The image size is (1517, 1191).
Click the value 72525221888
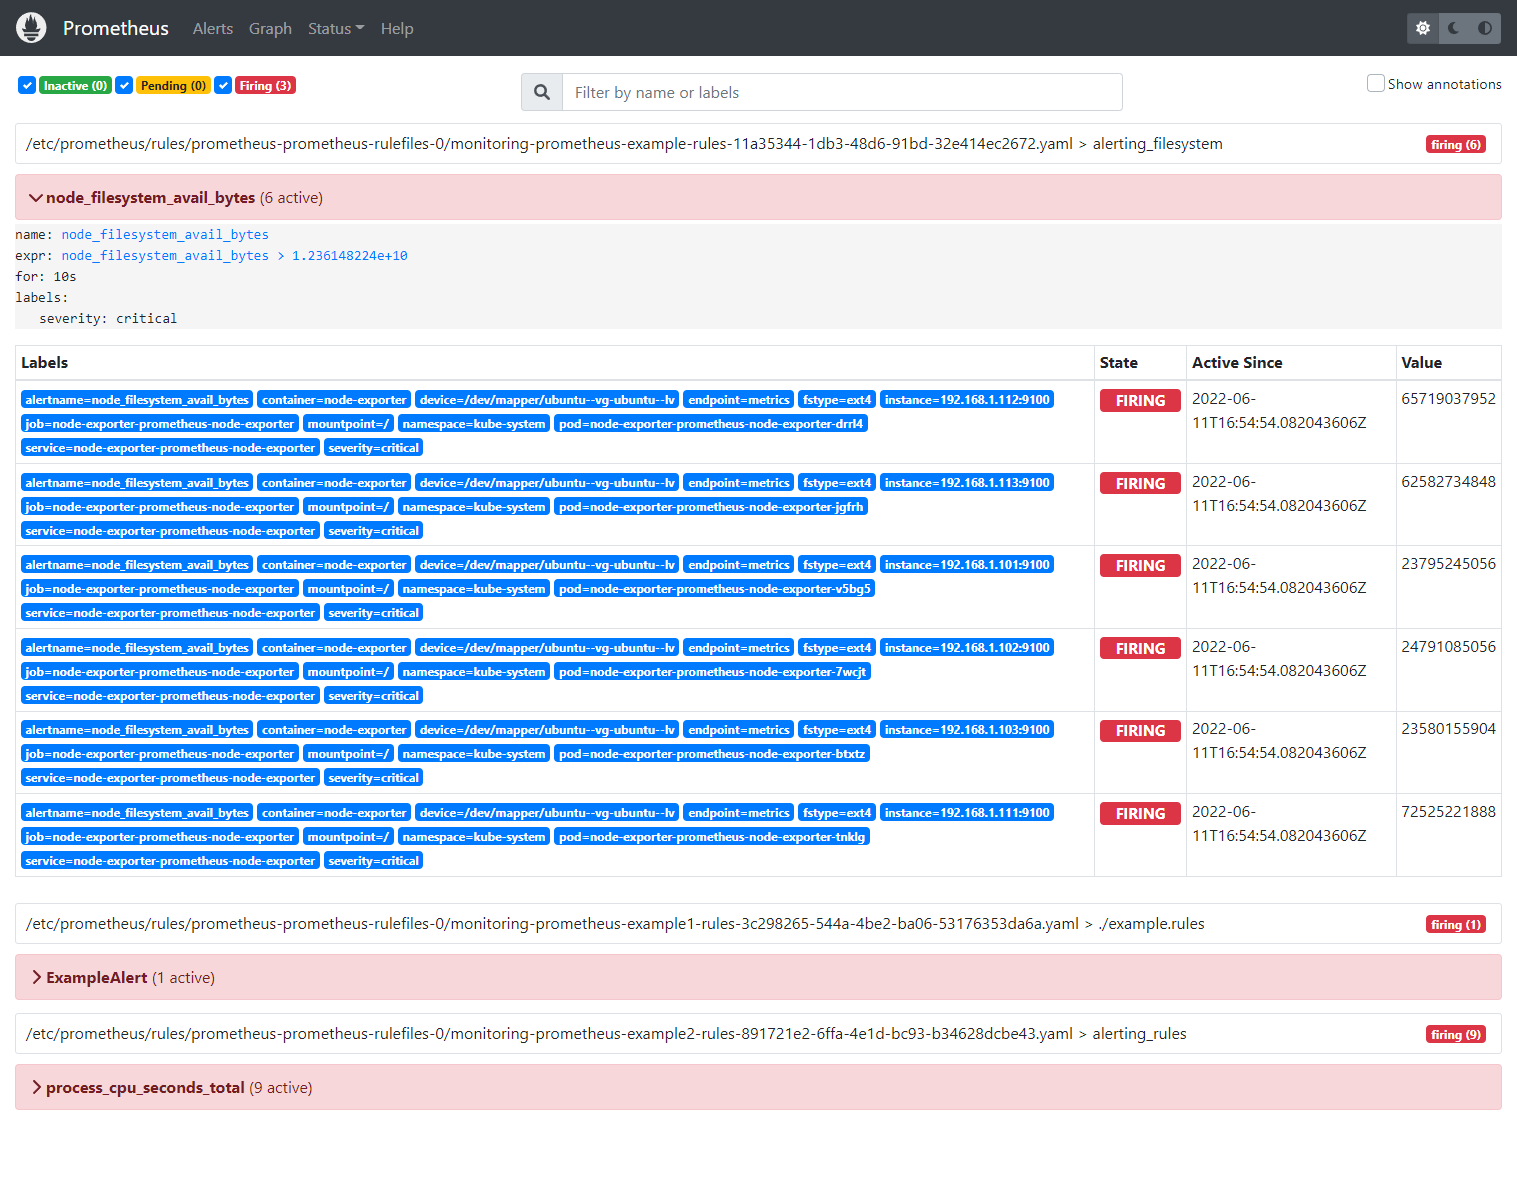click(x=1448, y=811)
